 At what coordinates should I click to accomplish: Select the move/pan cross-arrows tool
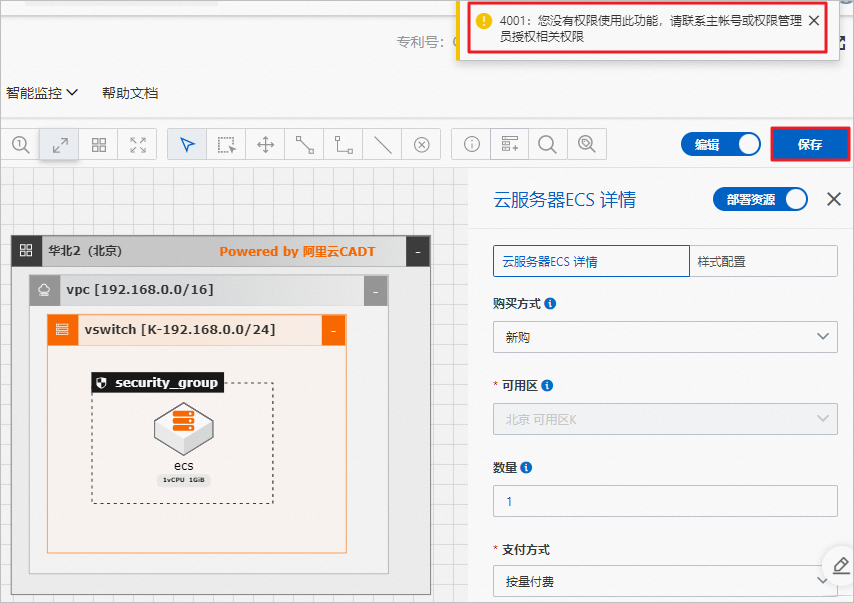click(x=265, y=144)
